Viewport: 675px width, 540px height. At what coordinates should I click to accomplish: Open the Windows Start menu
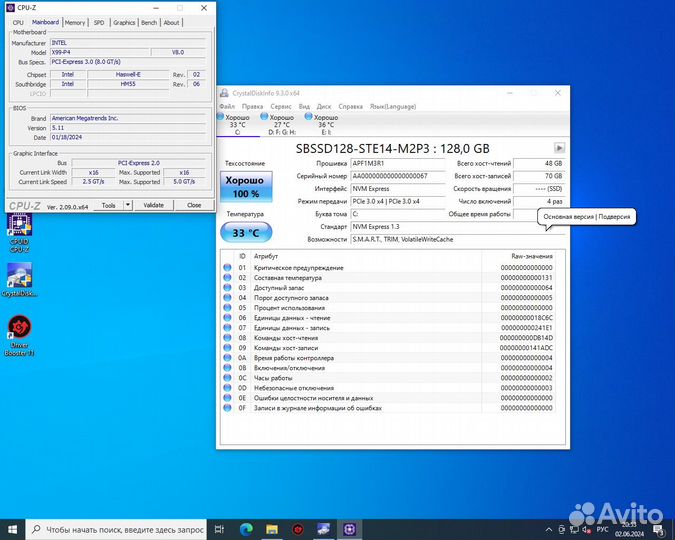coord(12,529)
